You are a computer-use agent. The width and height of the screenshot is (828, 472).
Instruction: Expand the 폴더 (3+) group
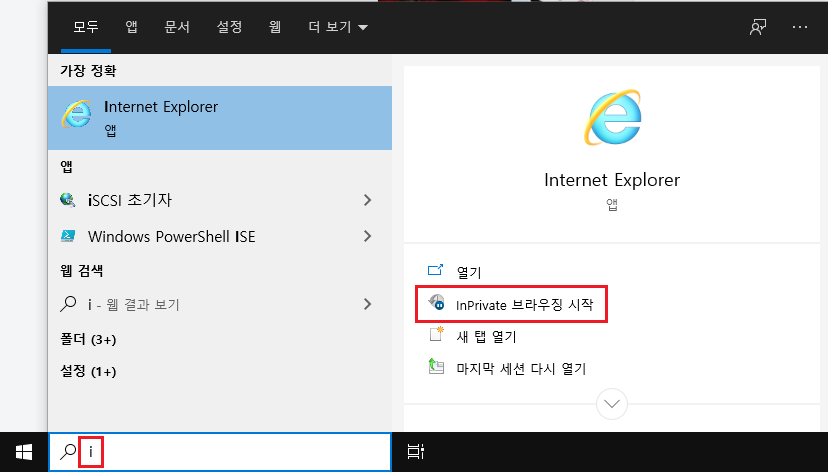coord(88,339)
